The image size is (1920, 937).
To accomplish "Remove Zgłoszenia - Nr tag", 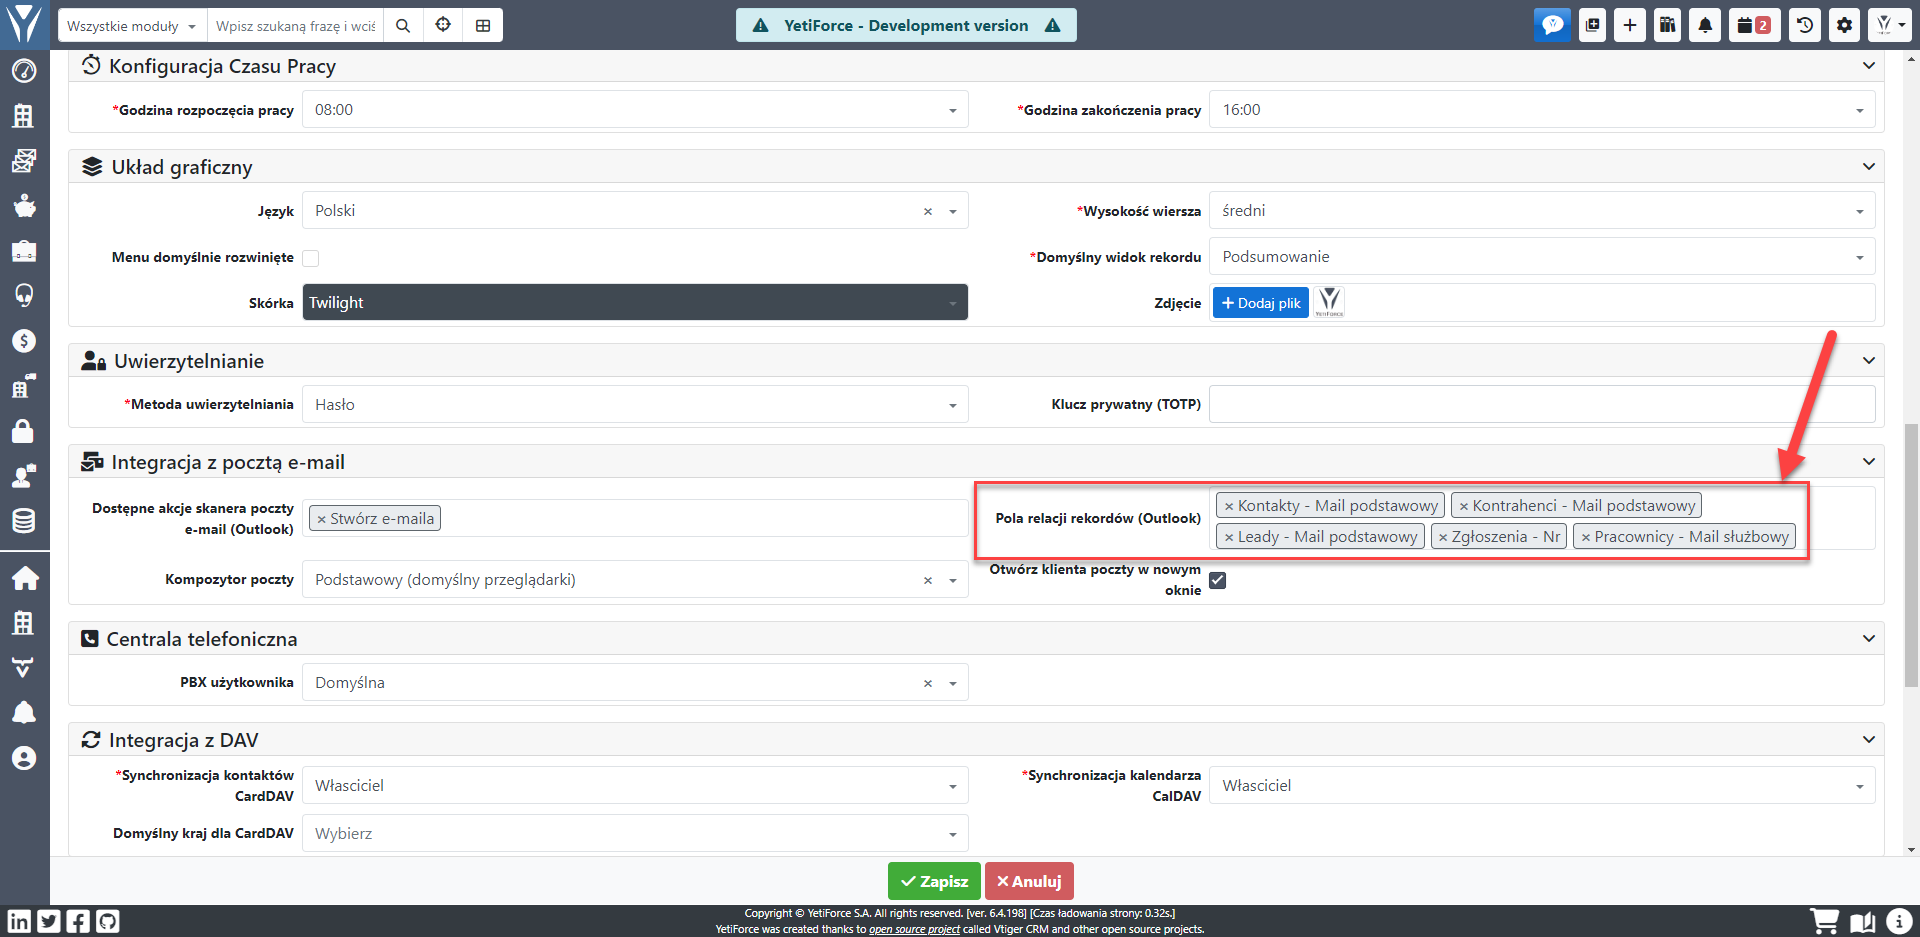I will pos(1443,537).
